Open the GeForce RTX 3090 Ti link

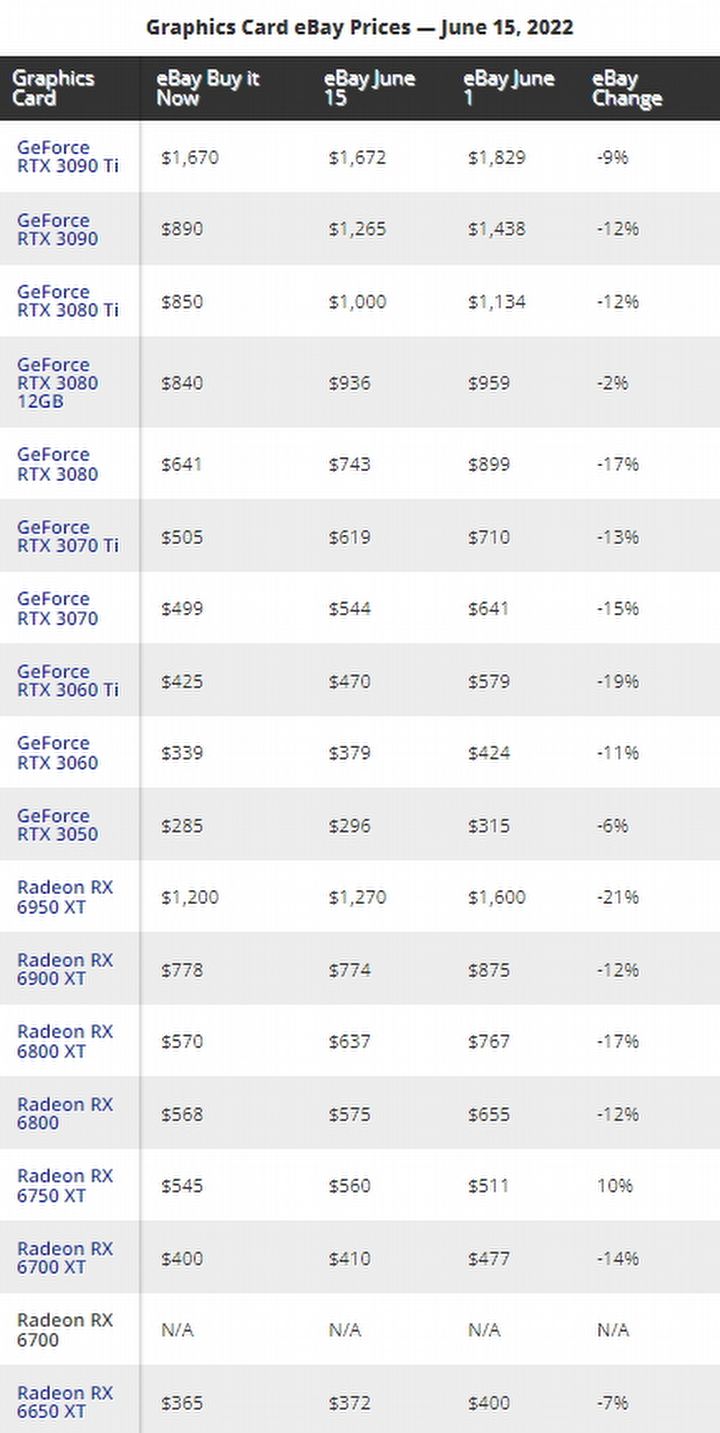point(67,157)
